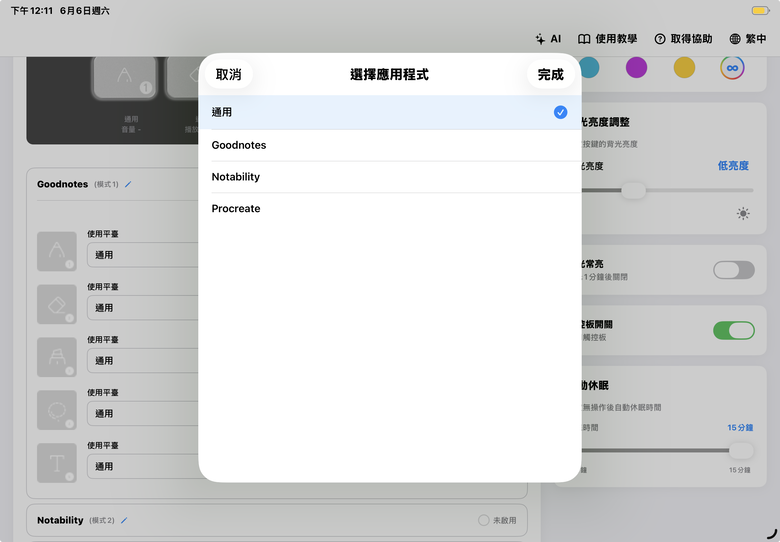Click the 15分鐘 sleep time value
780x542 pixels.
[x=740, y=428]
